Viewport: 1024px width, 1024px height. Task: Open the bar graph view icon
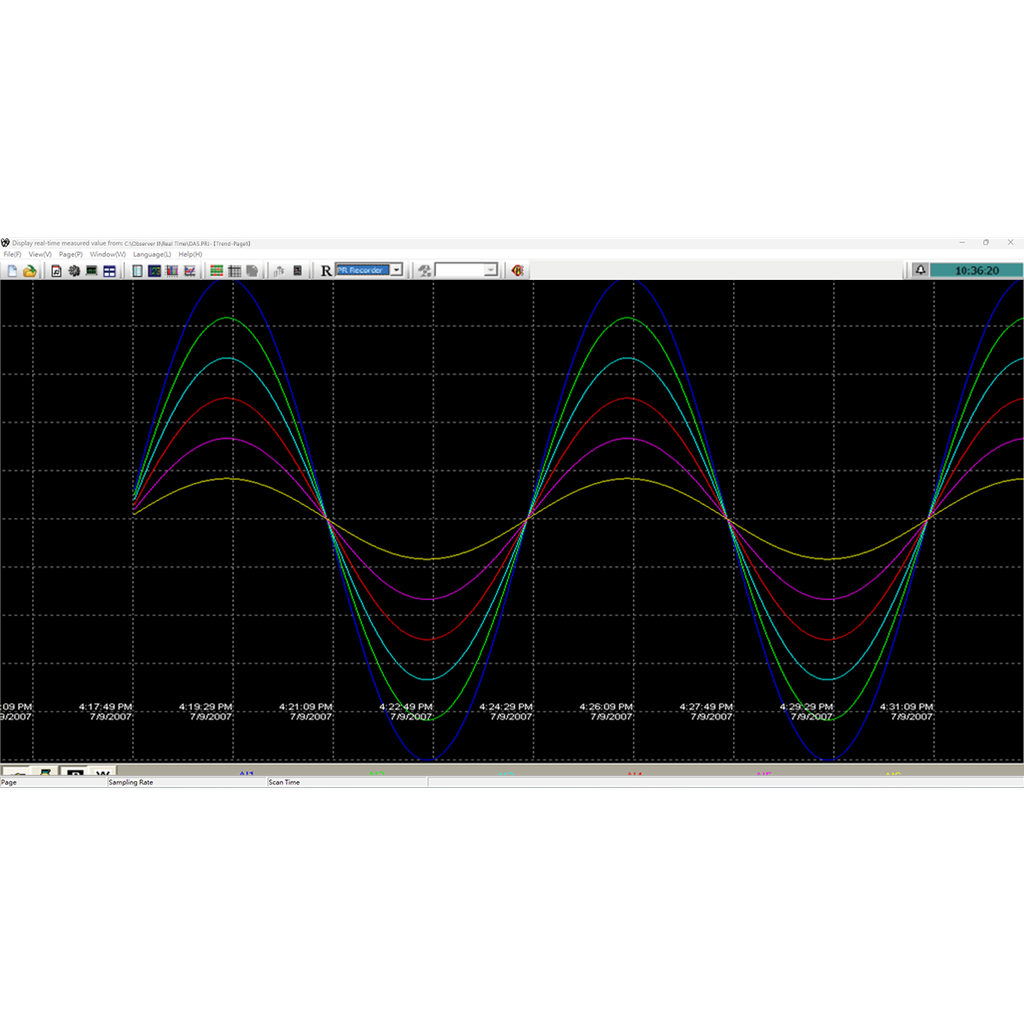click(172, 270)
